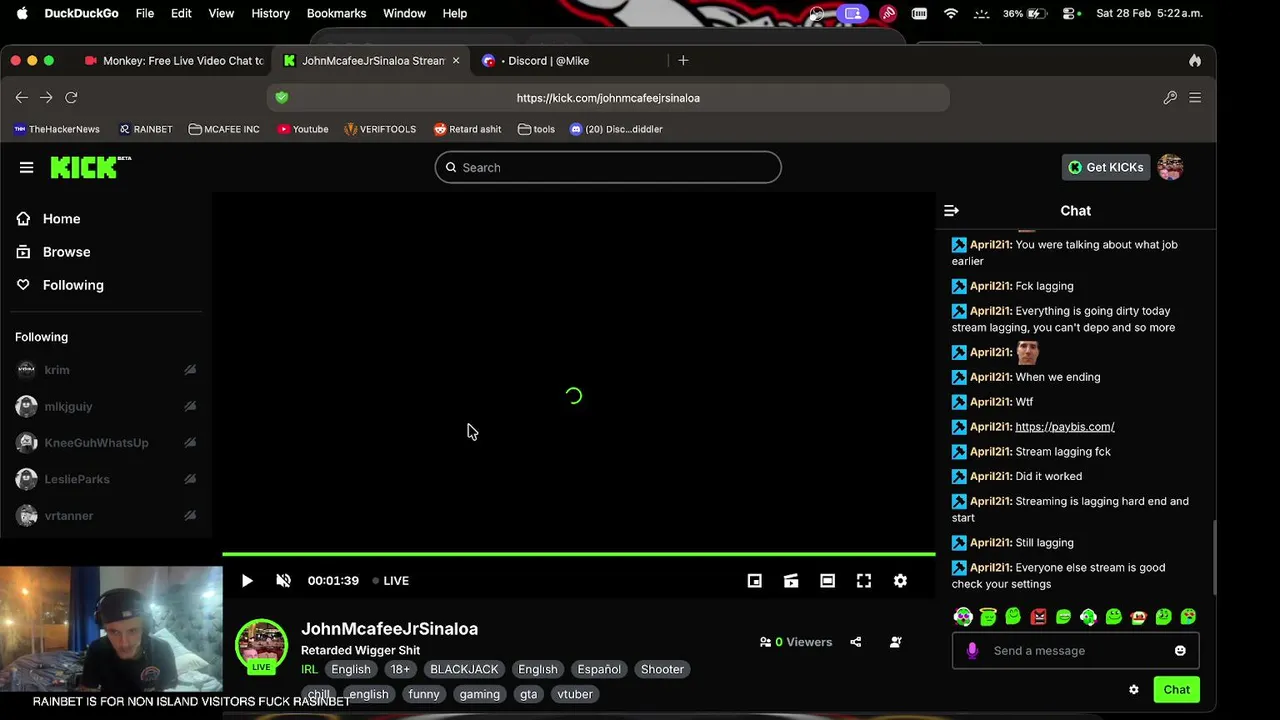Open the paybis.com link in chat

pyautogui.click(x=1064, y=427)
